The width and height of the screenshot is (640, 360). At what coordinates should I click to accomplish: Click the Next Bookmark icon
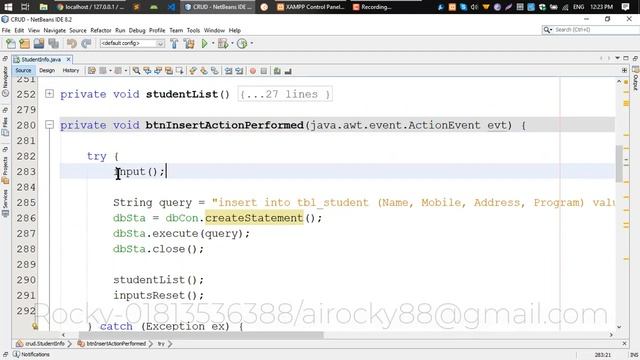(x=204, y=71)
